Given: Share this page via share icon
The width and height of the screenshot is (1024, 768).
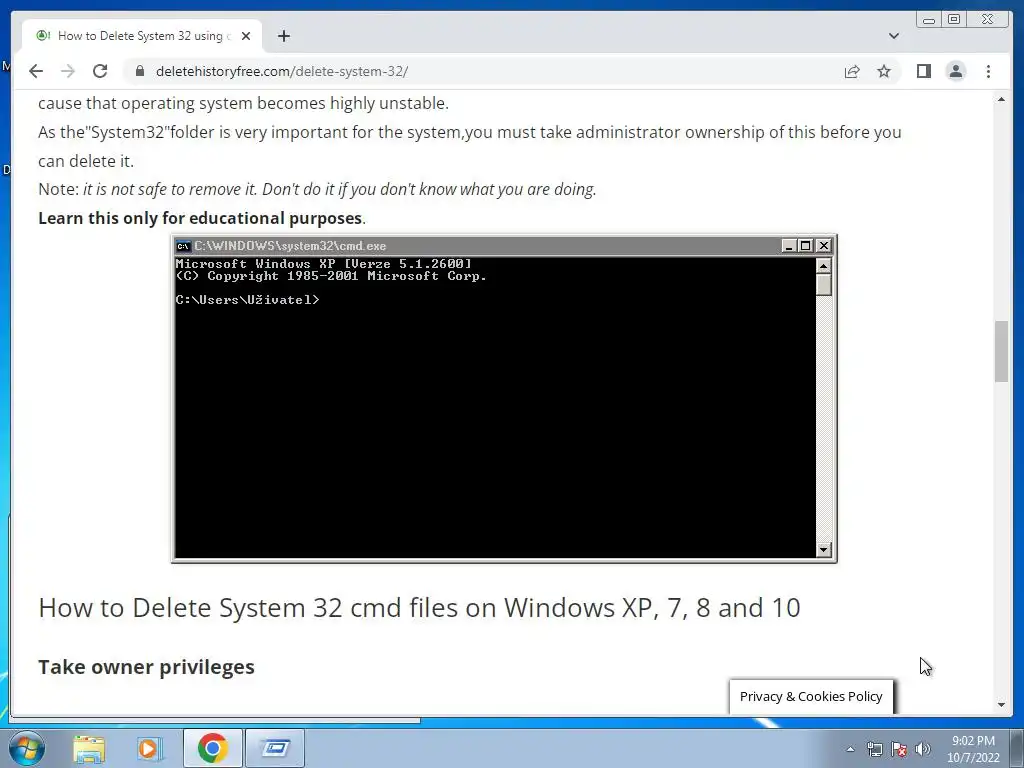Looking at the screenshot, I should coord(852,71).
